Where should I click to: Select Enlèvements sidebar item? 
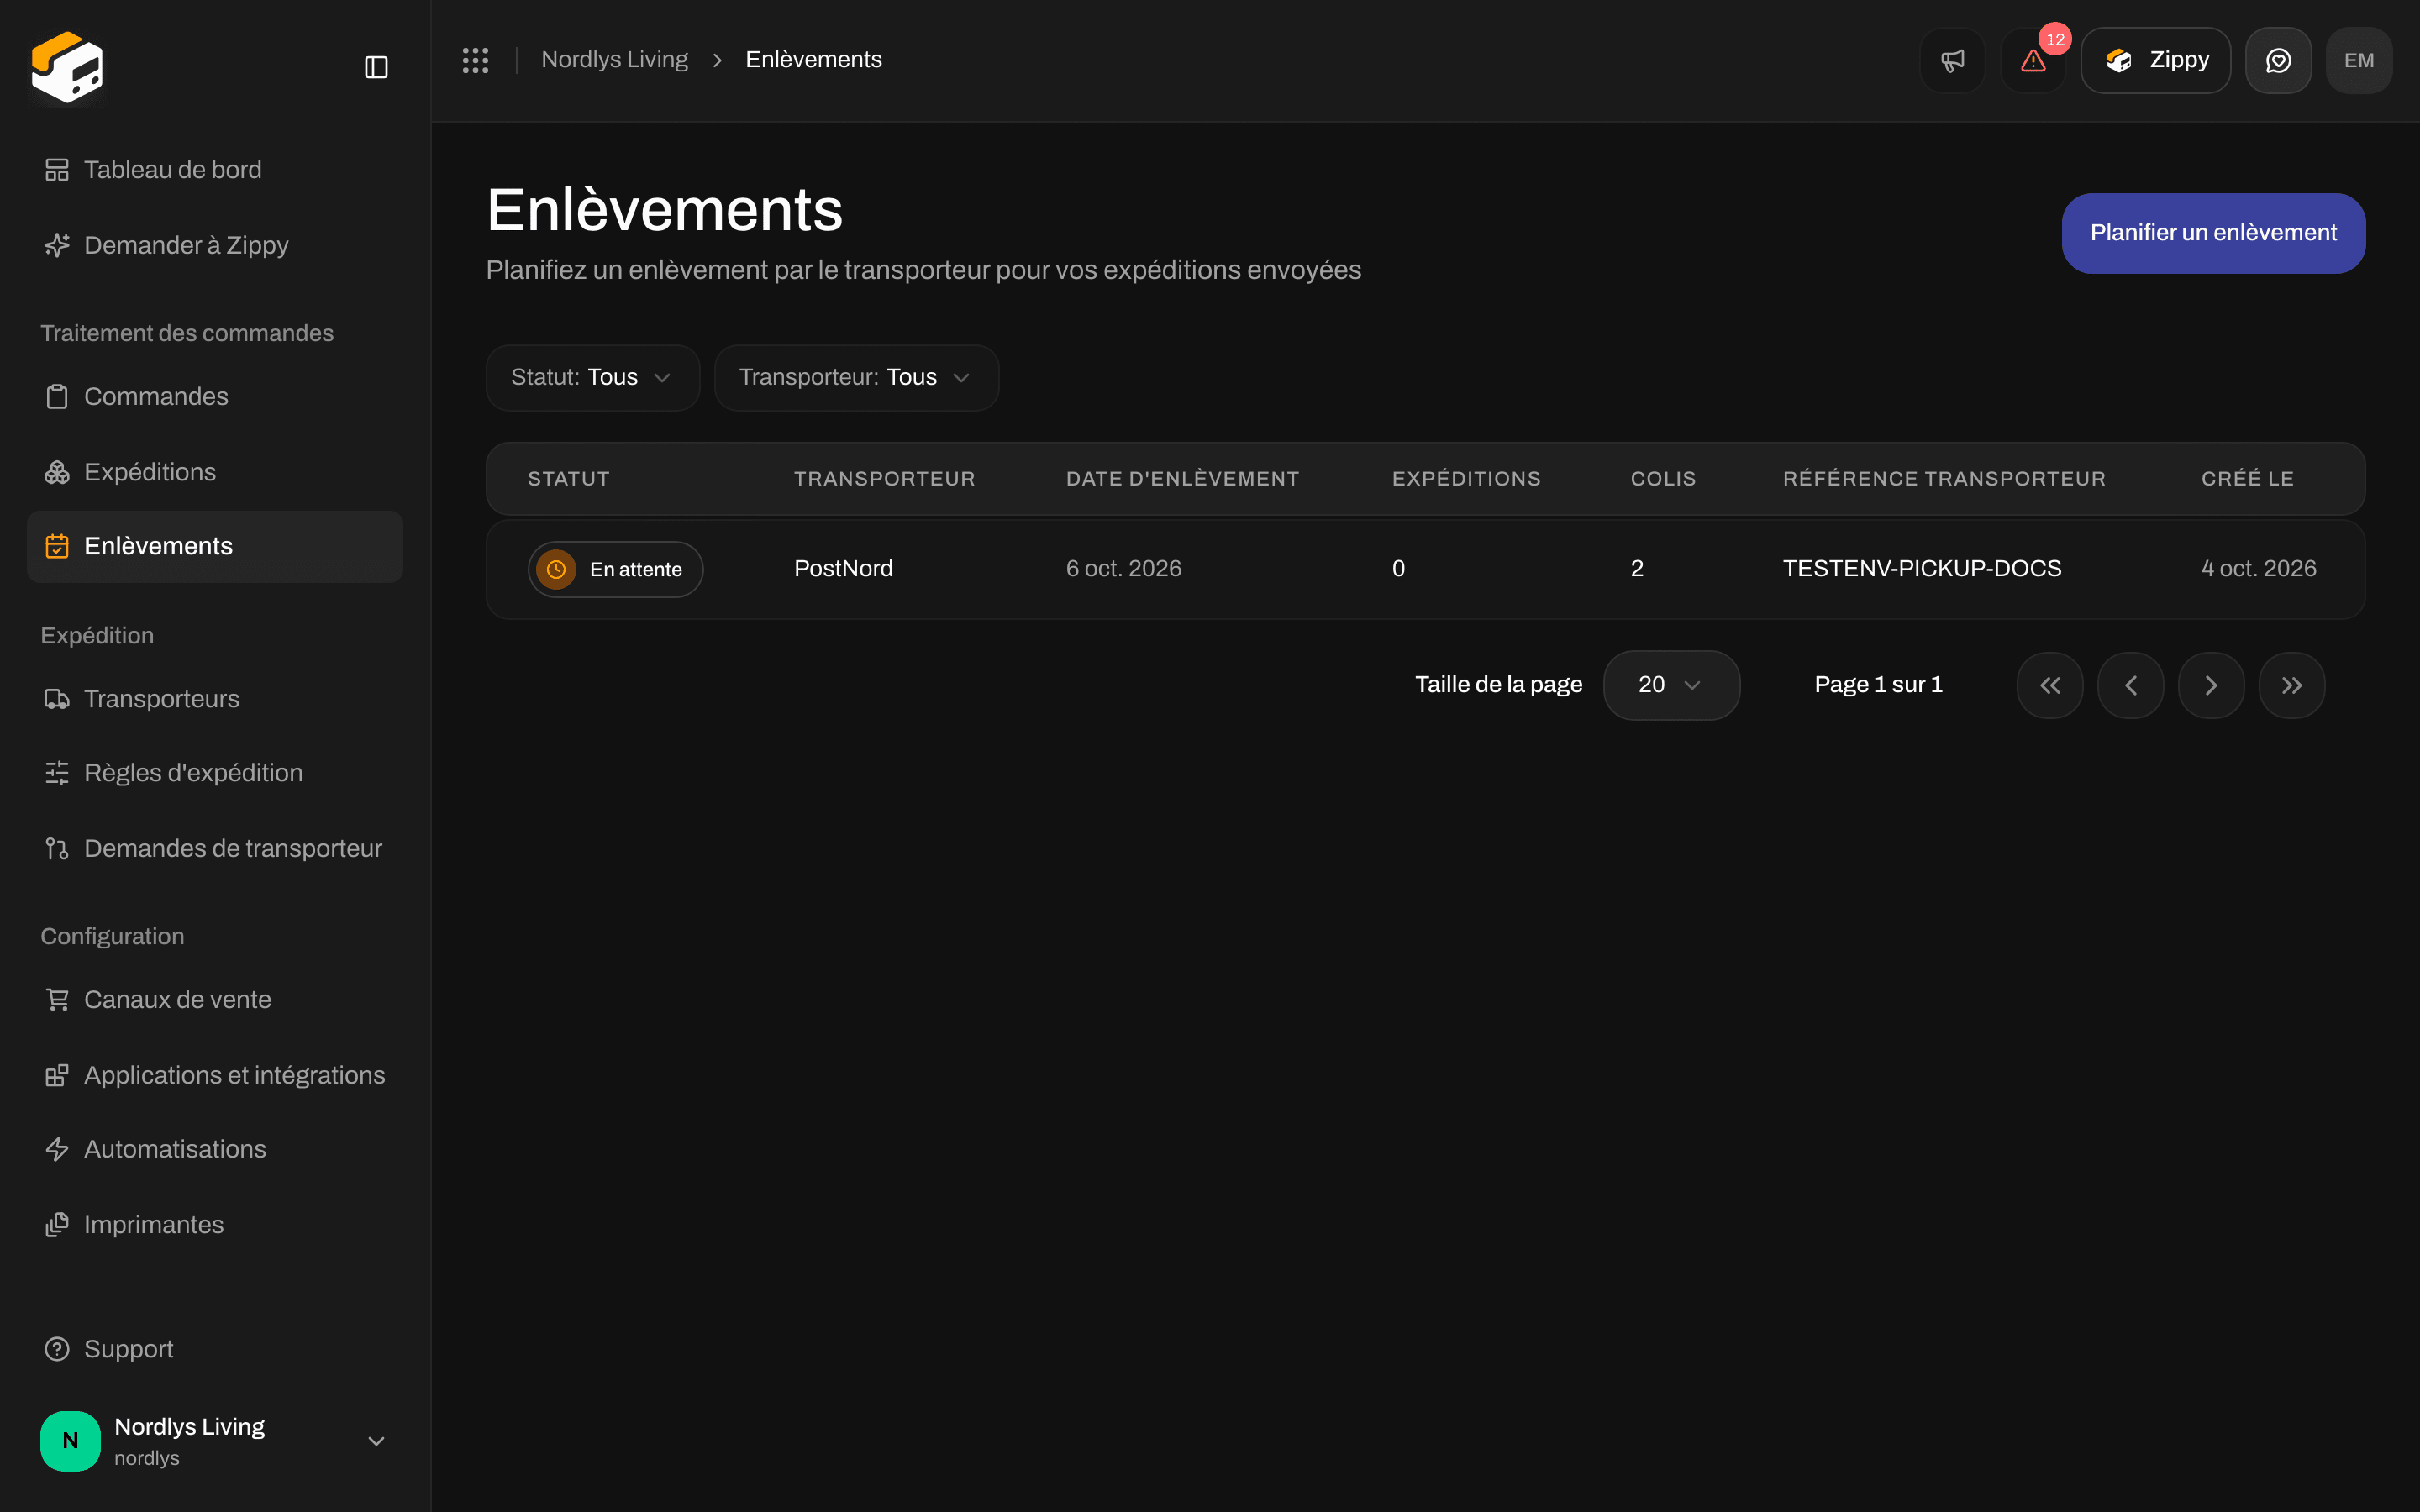[215, 547]
